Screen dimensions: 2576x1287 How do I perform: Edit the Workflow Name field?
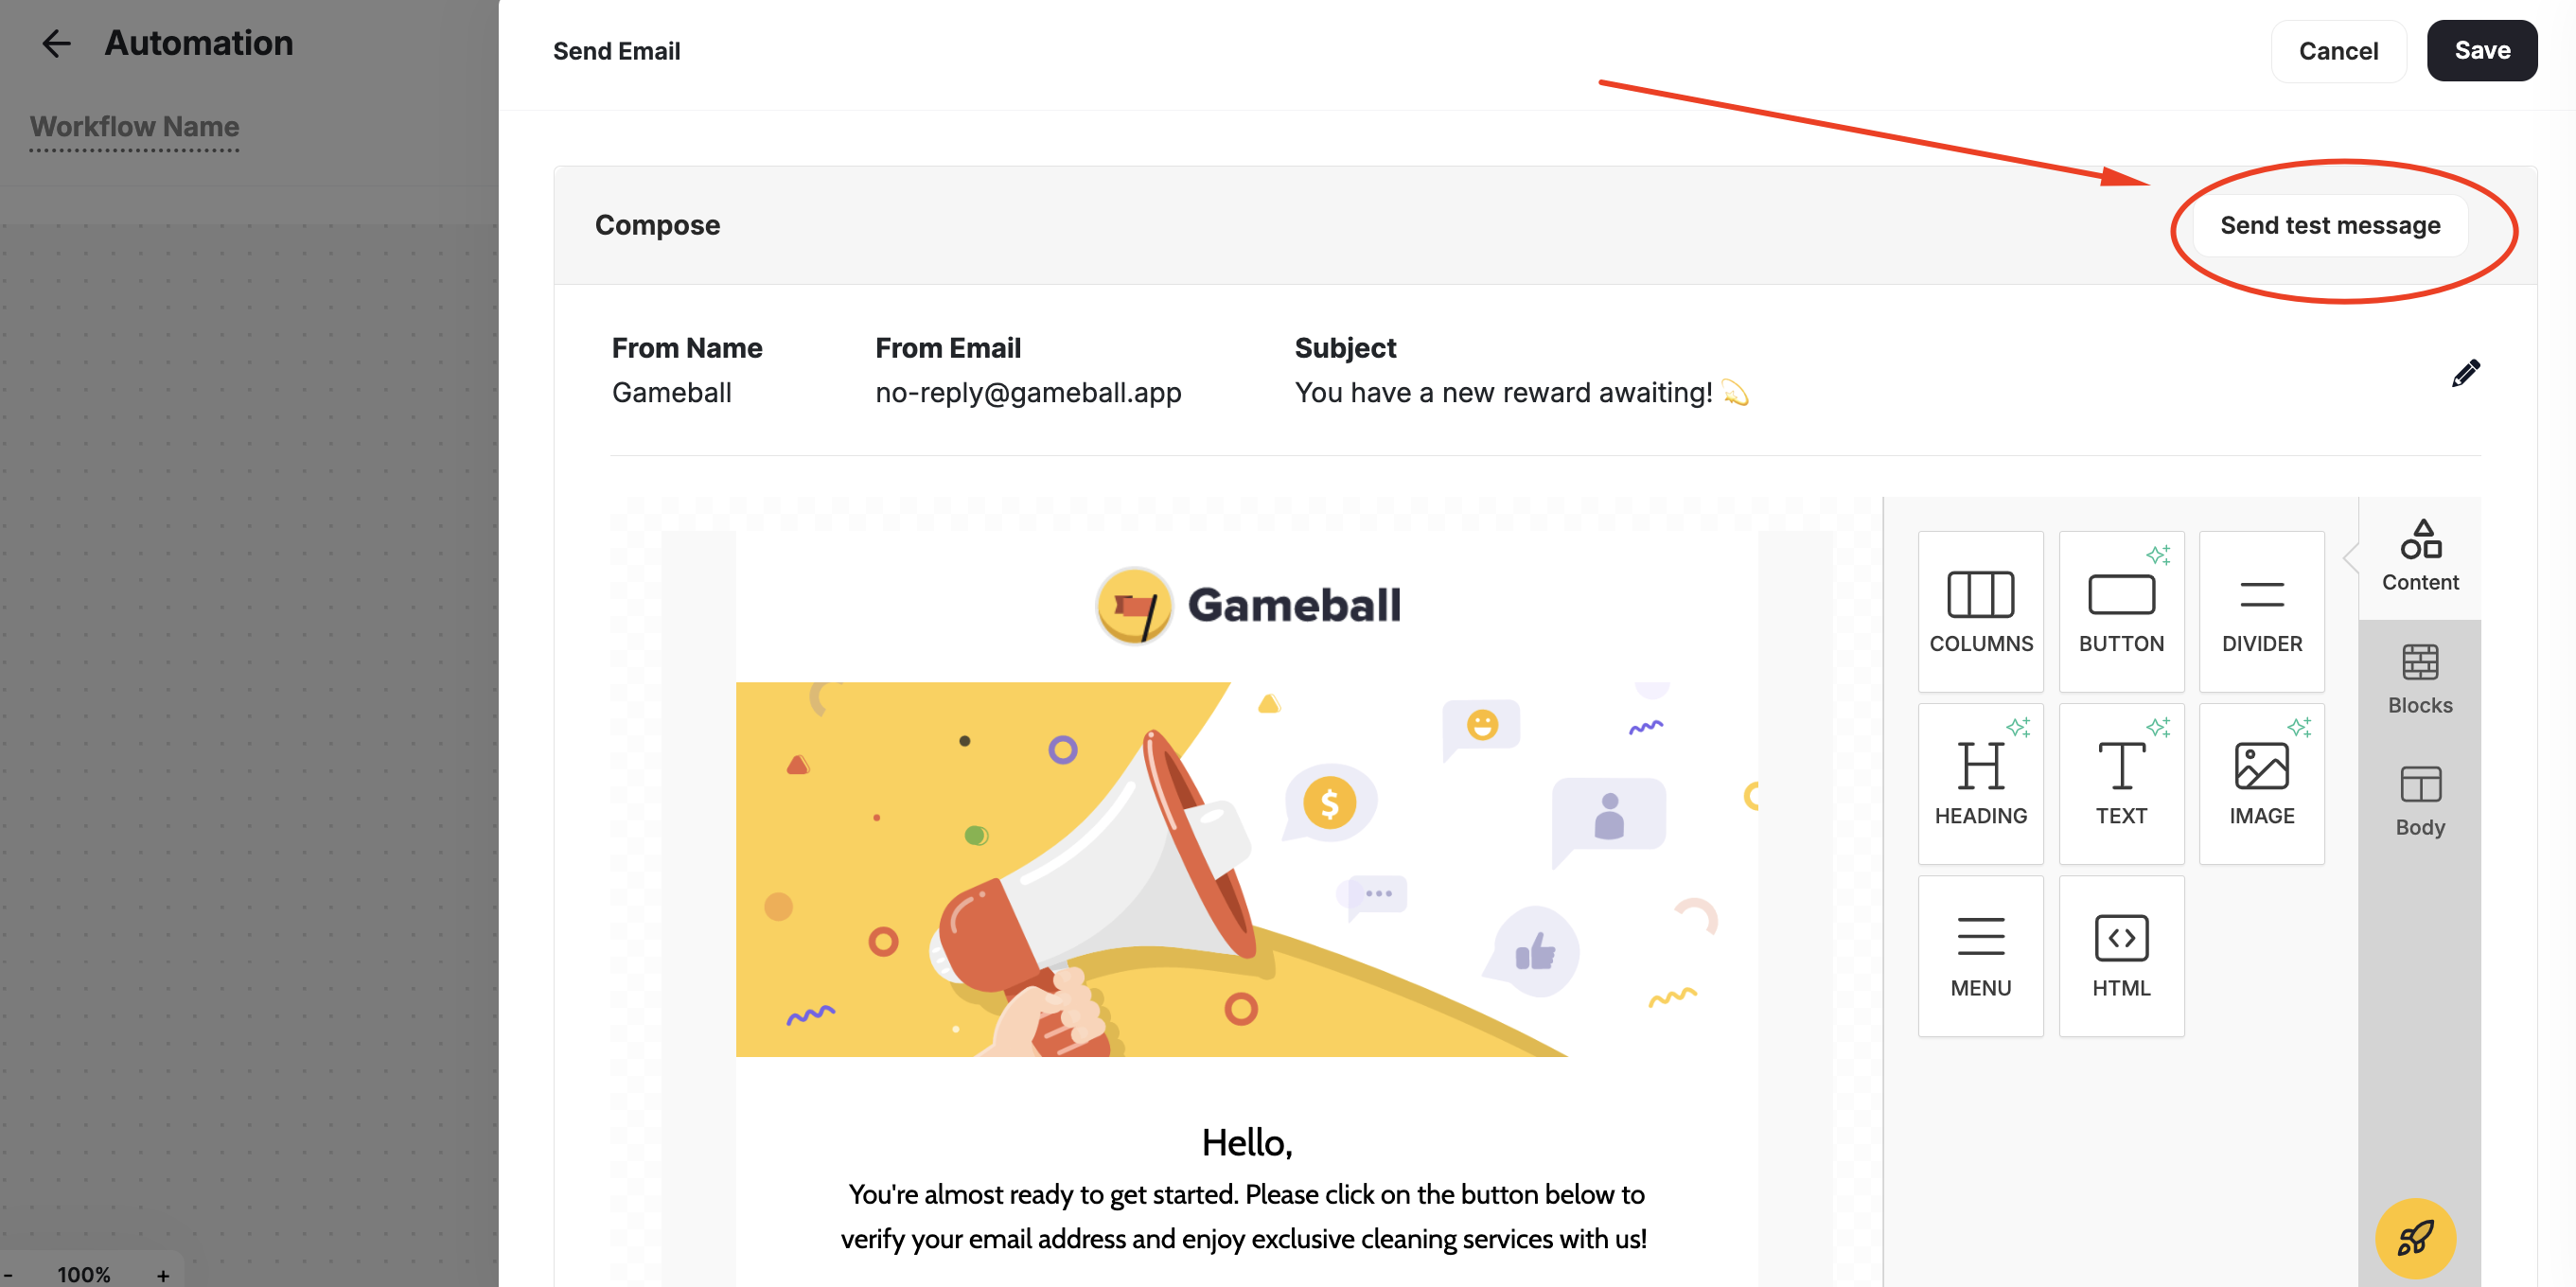click(134, 127)
